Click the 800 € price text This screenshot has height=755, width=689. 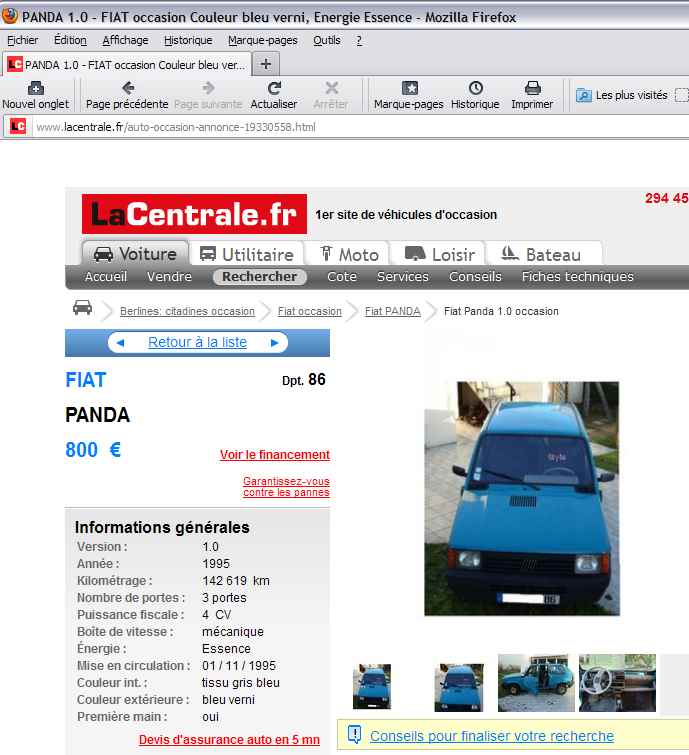tap(93, 450)
